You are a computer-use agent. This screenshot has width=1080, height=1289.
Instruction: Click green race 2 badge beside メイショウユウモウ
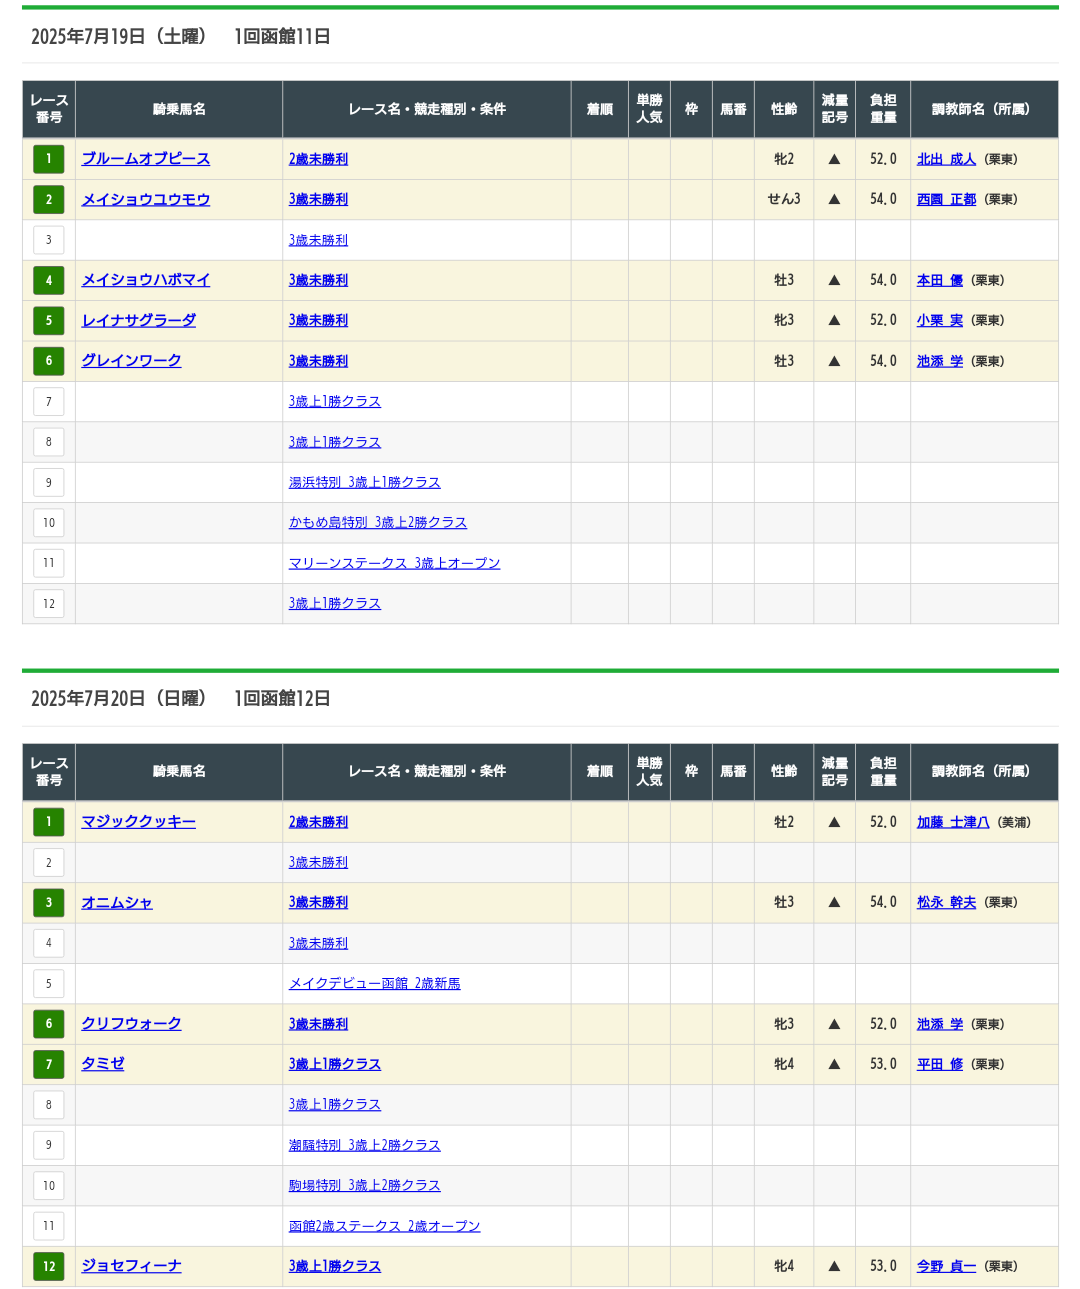48,199
